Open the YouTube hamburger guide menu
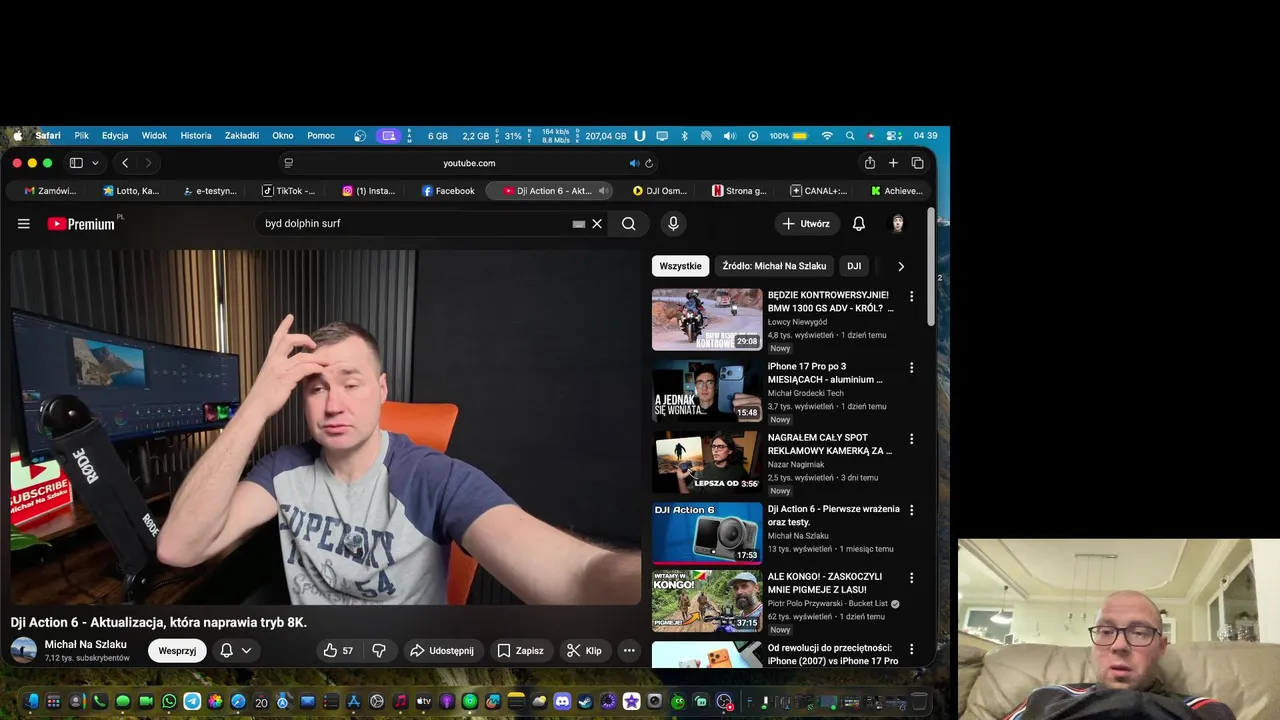The width and height of the screenshot is (1280, 720). [x=24, y=224]
